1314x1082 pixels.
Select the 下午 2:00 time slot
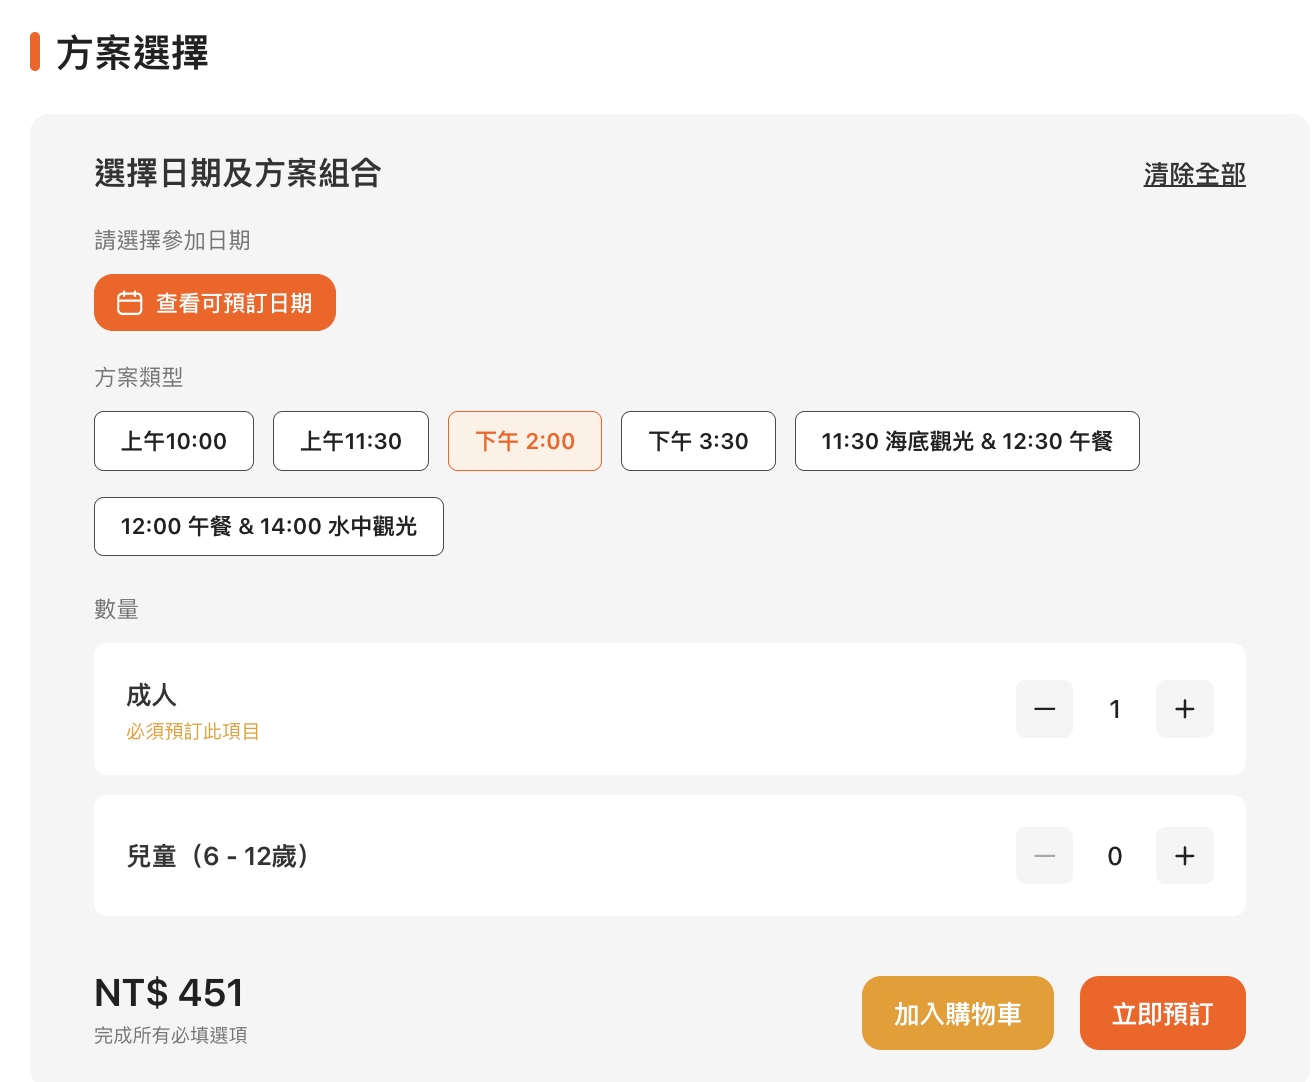pos(525,441)
